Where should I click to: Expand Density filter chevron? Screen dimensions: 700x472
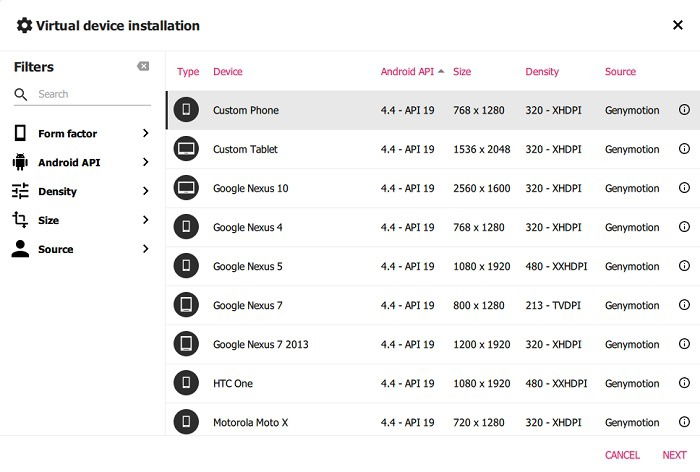(x=145, y=191)
